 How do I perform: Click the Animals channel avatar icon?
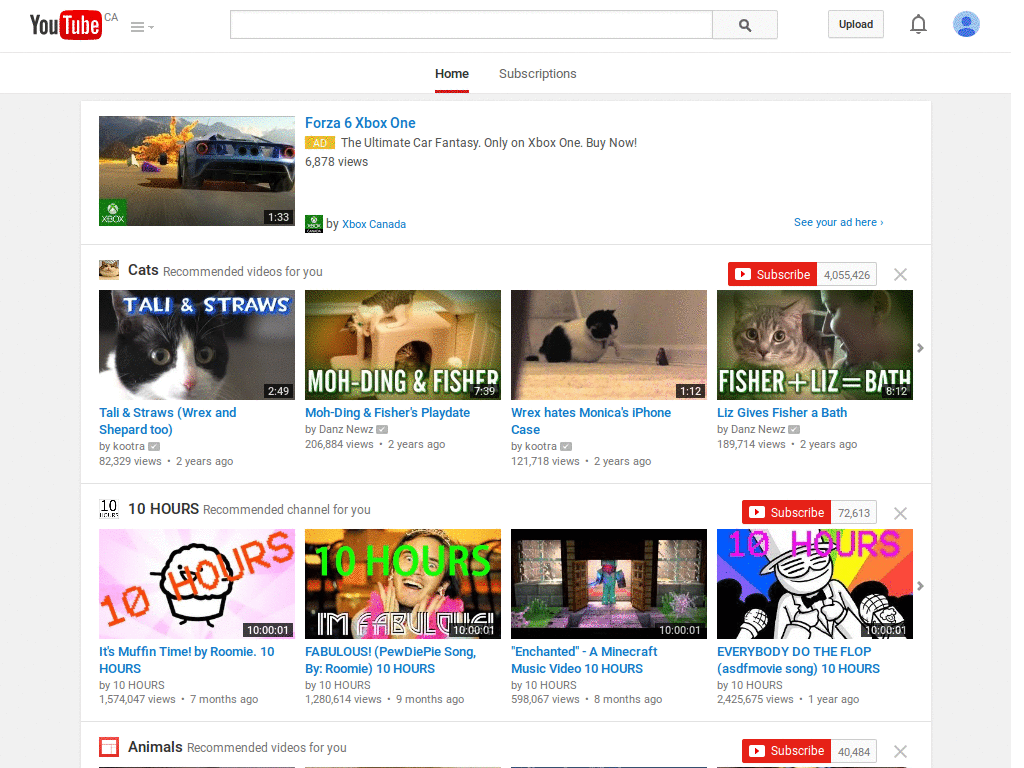click(x=109, y=746)
